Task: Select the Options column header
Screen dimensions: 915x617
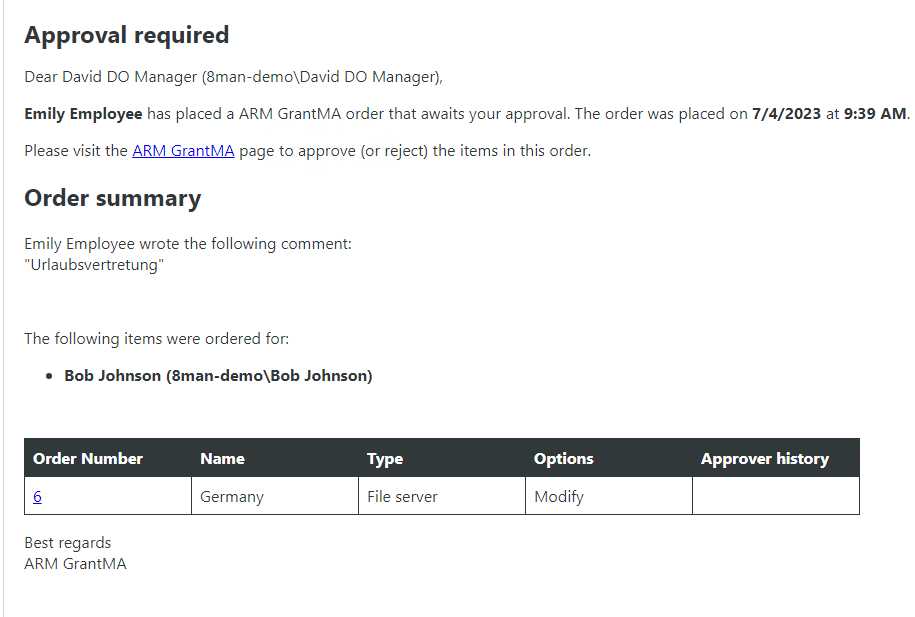Action: (563, 459)
